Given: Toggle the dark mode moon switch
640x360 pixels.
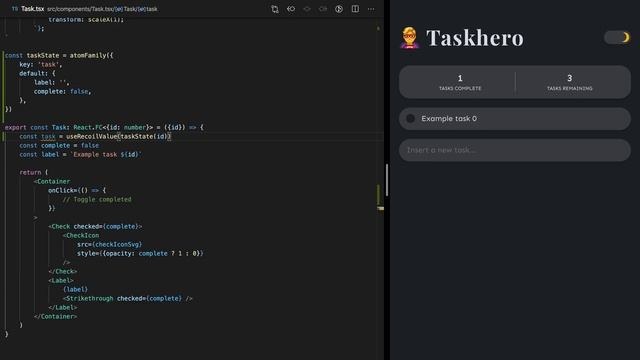Looking at the screenshot, I should coord(617,38).
